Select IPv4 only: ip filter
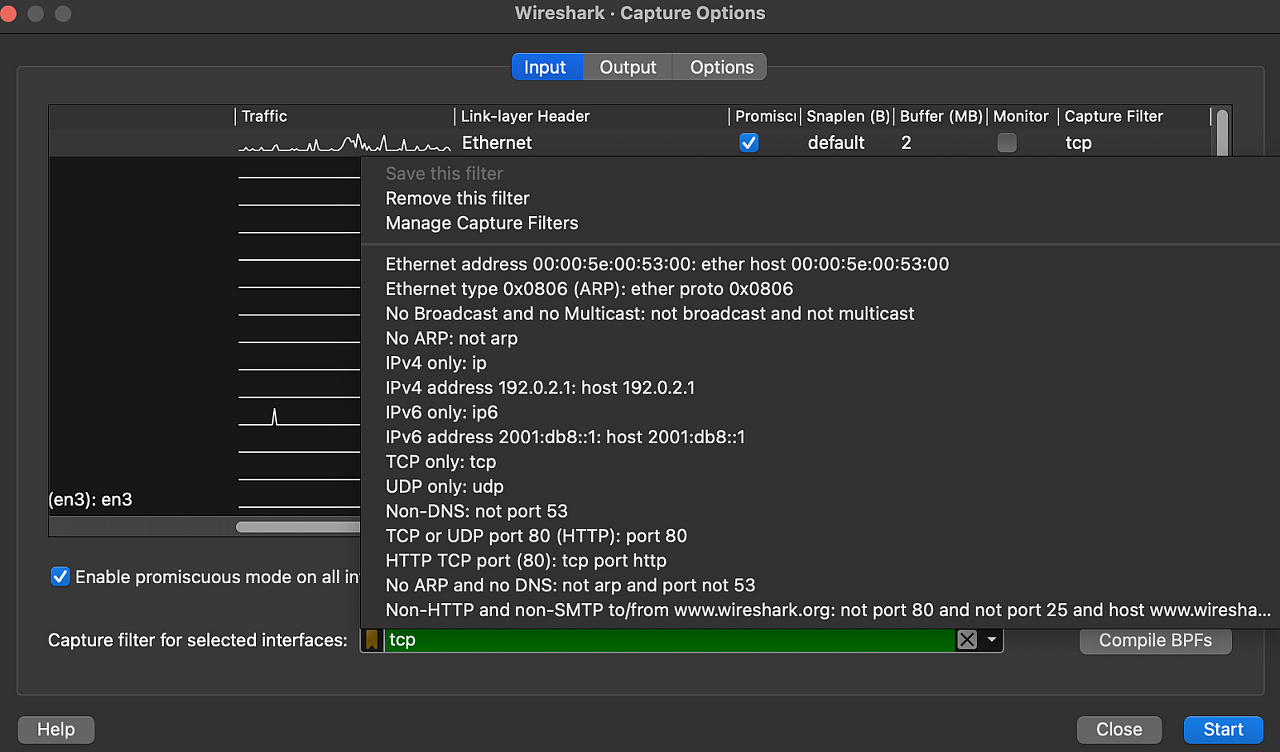This screenshot has width=1280, height=752. click(436, 363)
